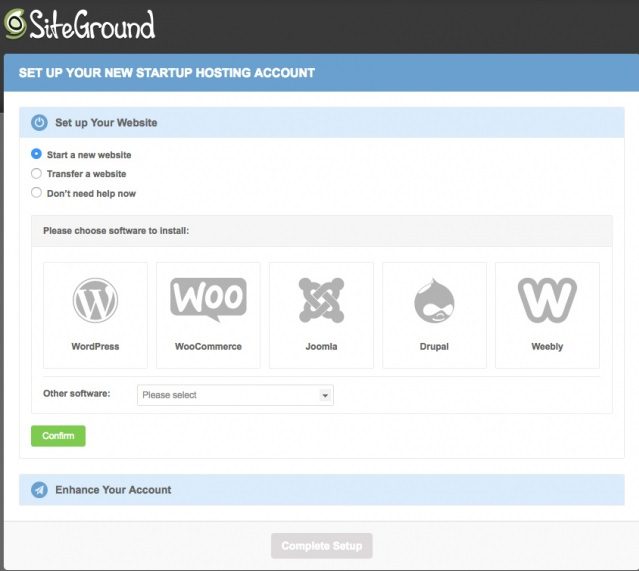Click the paper plane icon beside Enhance Your Account

(40, 490)
